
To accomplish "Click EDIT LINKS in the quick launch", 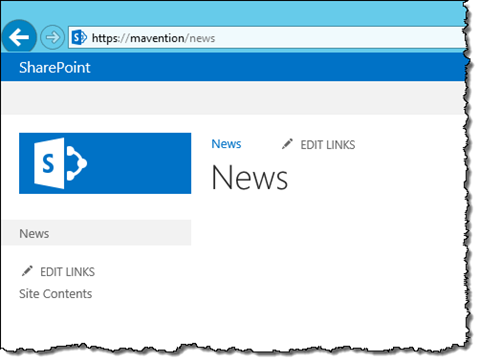I will 67,272.
